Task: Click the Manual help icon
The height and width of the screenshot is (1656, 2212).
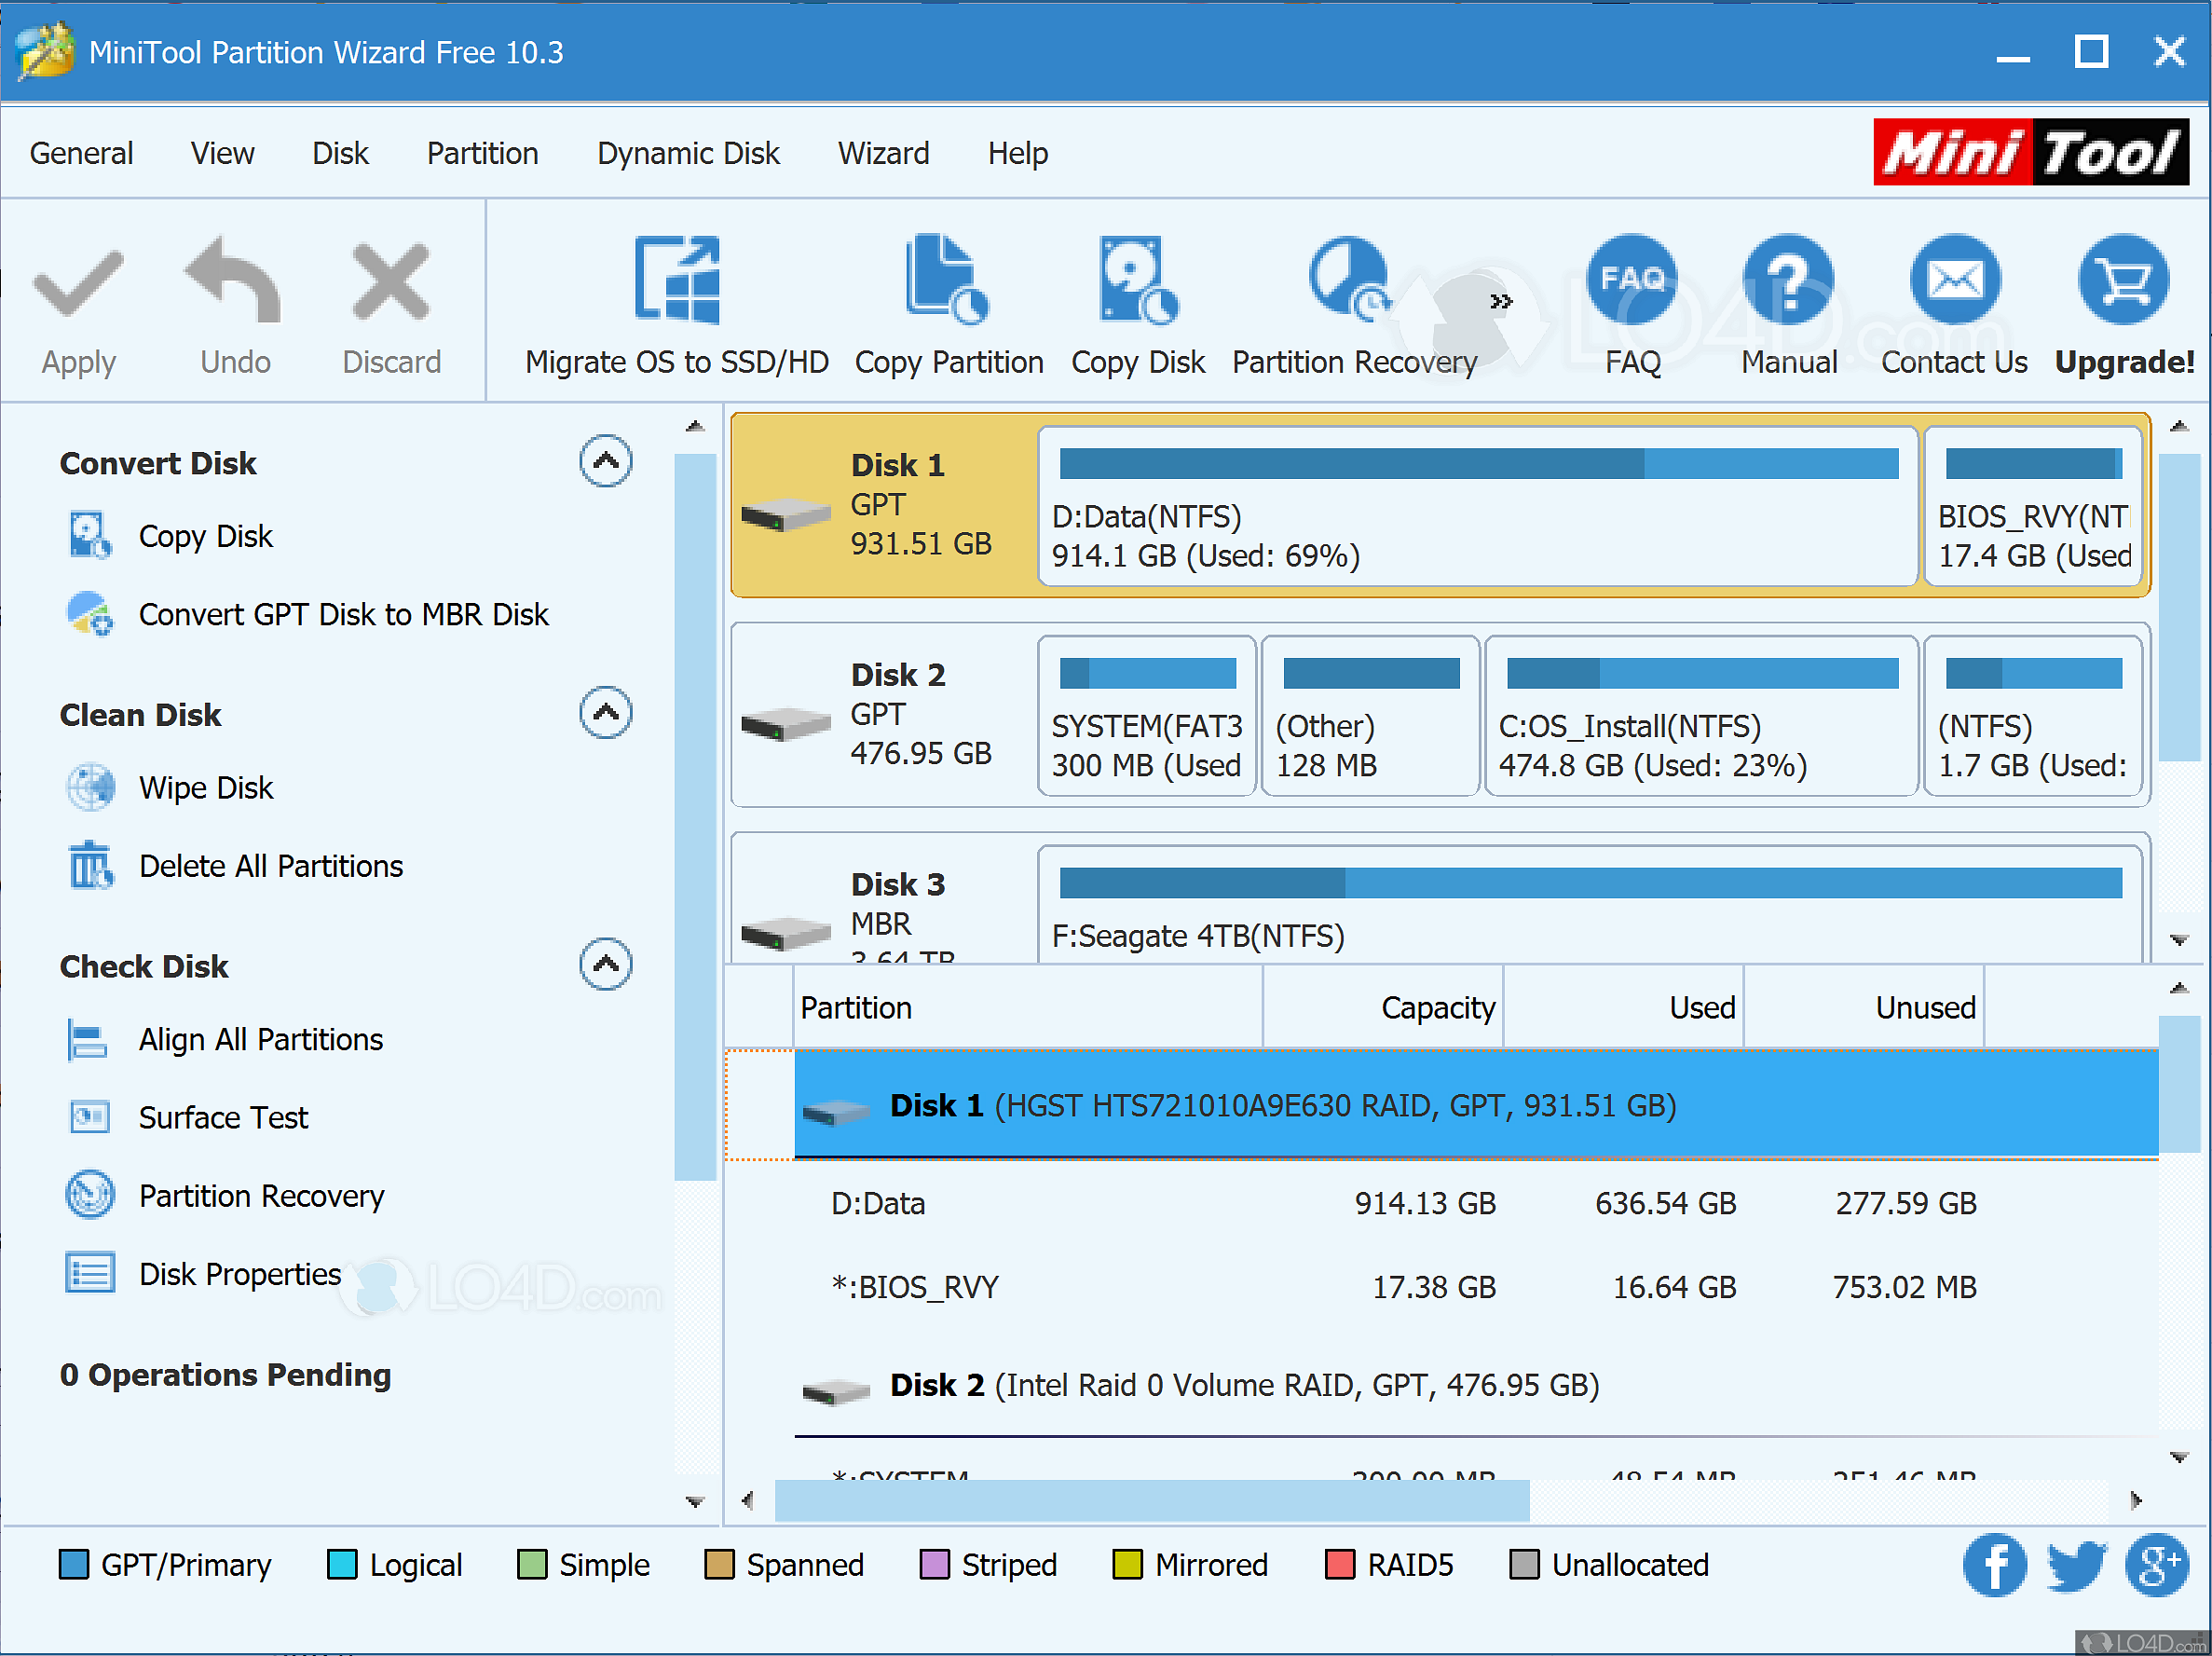Action: tap(1788, 280)
